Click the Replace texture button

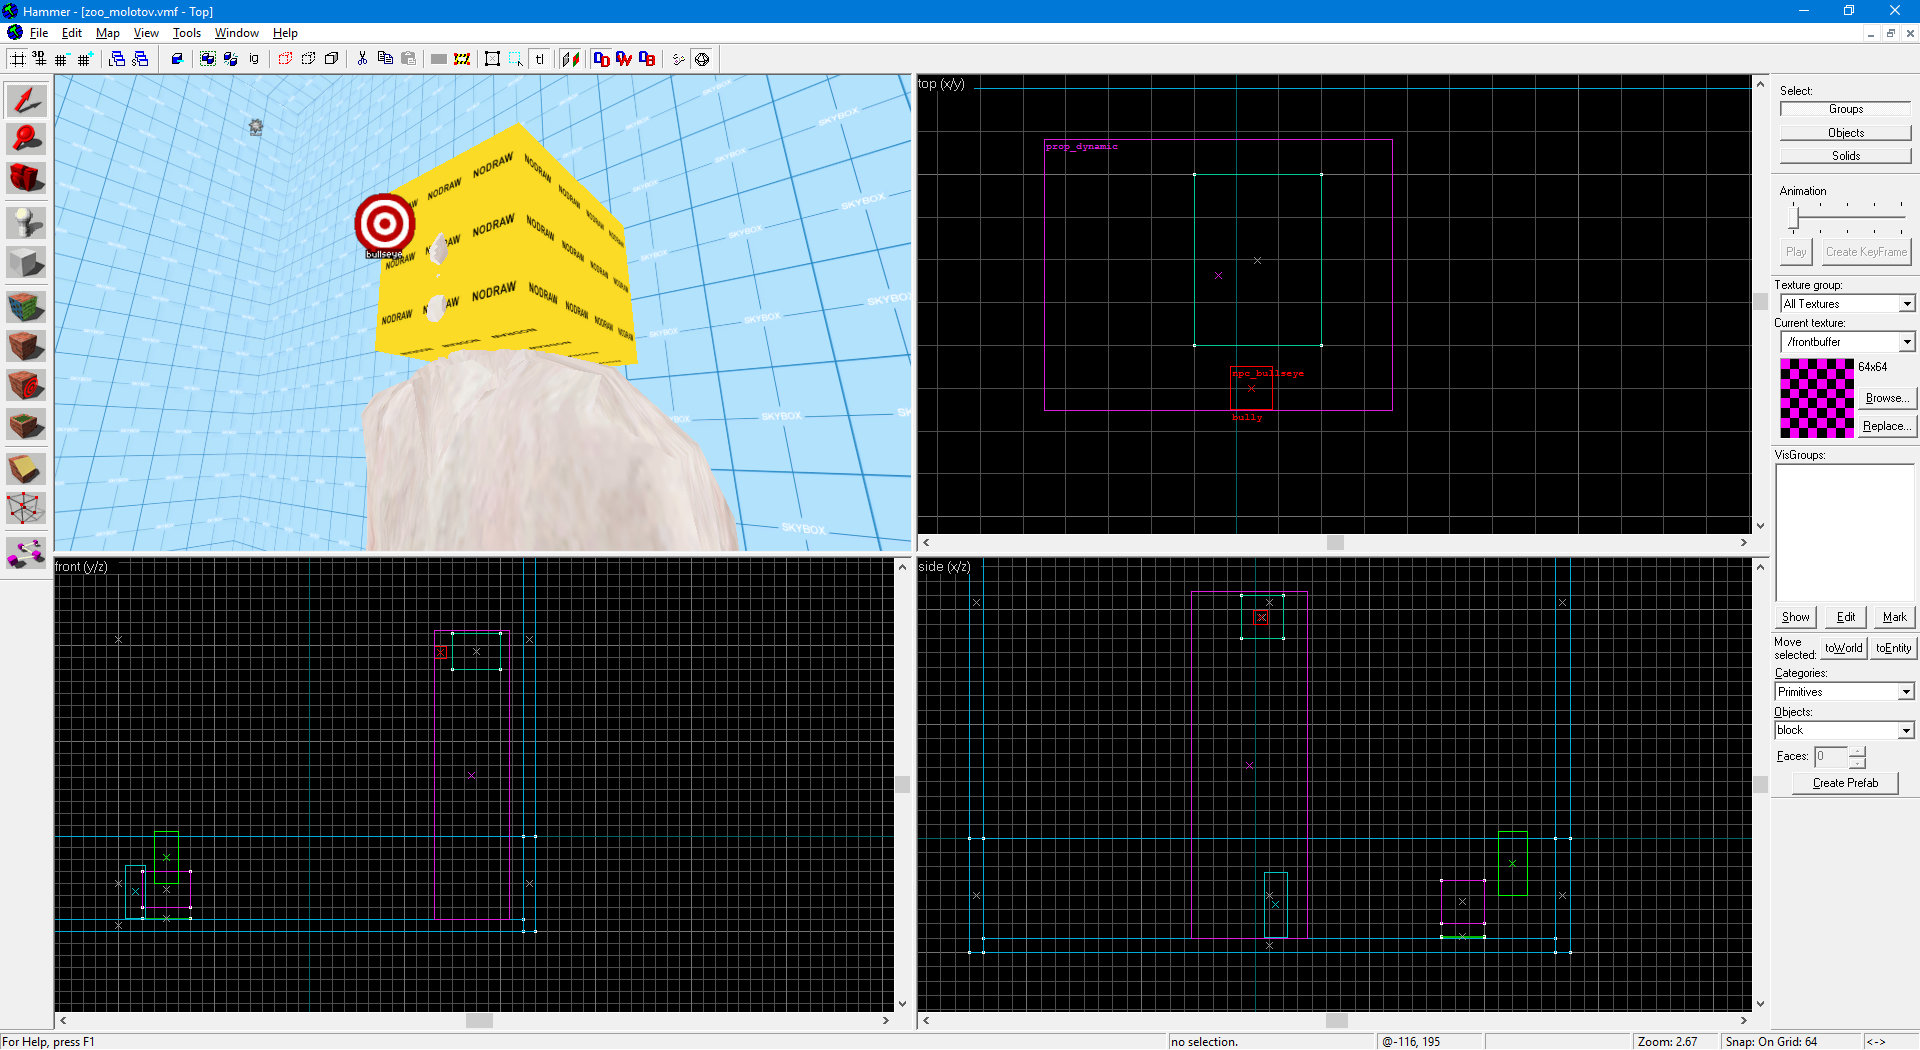[x=1886, y=426]
